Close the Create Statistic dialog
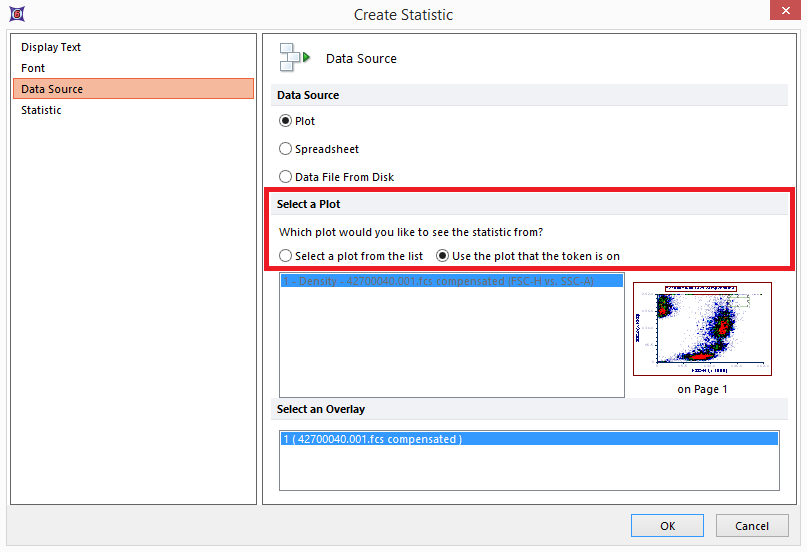The image size is (807, 552). click(787, 14)
